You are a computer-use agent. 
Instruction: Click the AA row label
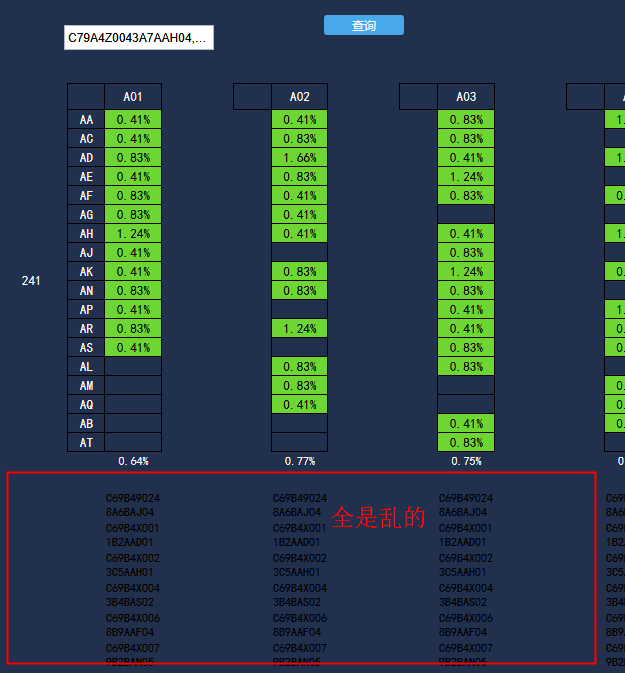pos(86,120)
